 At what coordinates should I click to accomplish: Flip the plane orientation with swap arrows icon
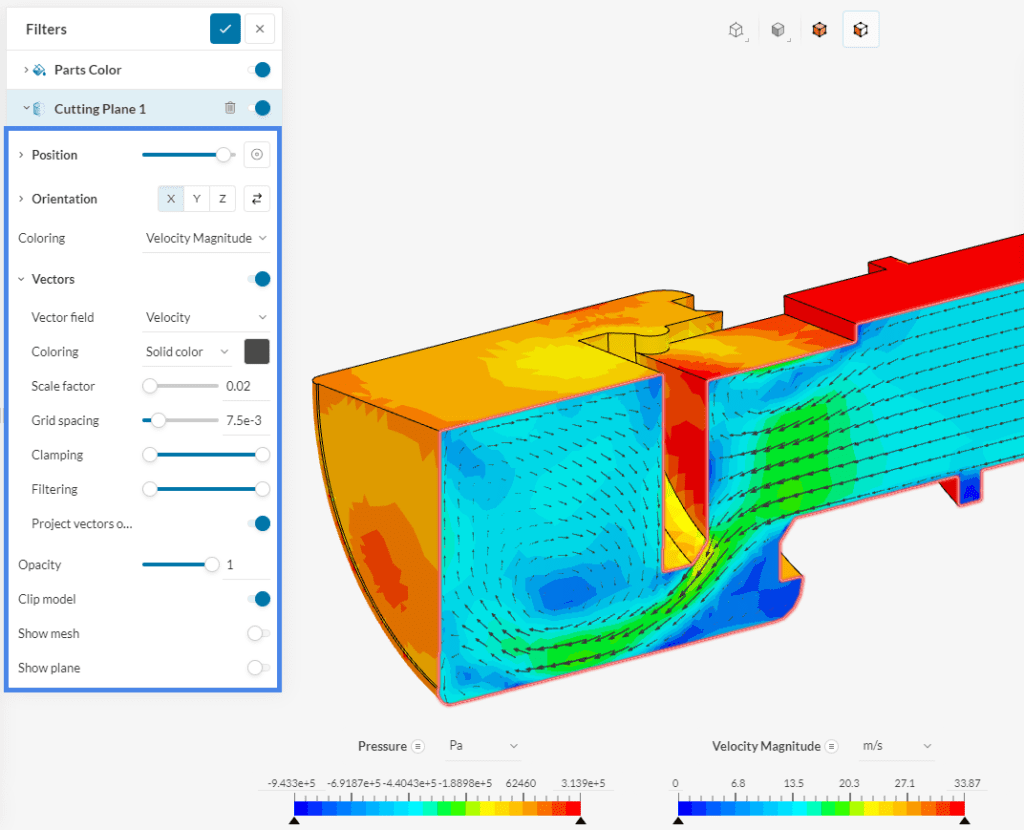[257, 198]
